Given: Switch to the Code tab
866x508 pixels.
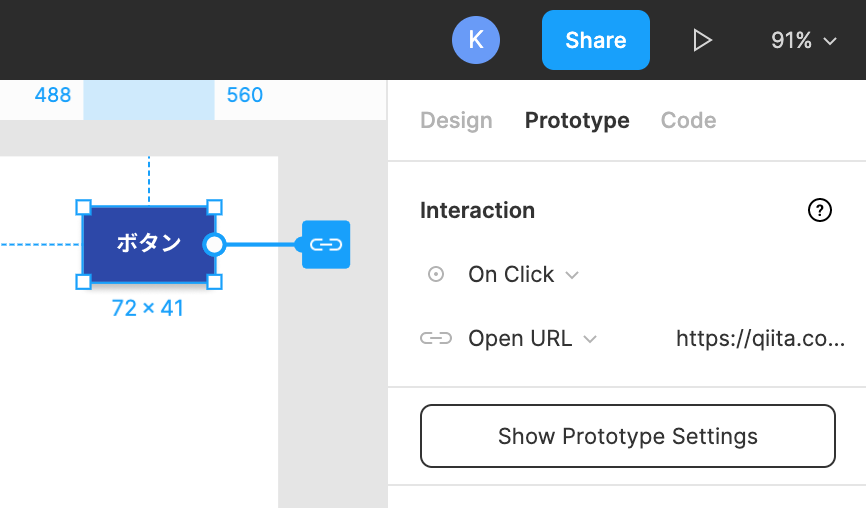Looking at the screenshot, I should pyautogui.click(x=689, y=120).
